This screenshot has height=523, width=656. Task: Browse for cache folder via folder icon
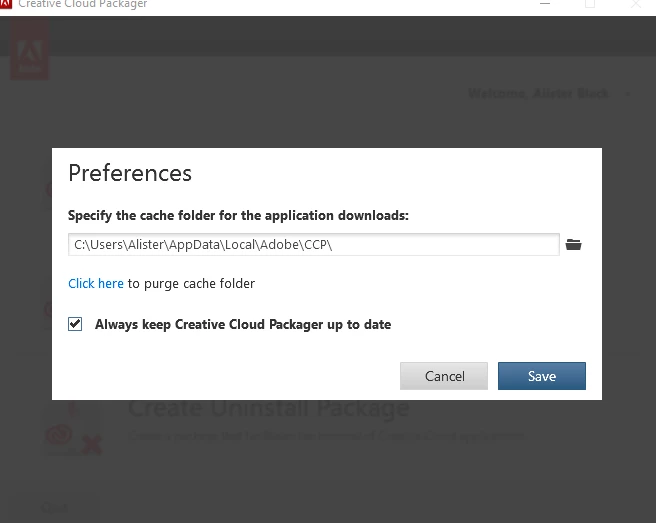point(573,244)
